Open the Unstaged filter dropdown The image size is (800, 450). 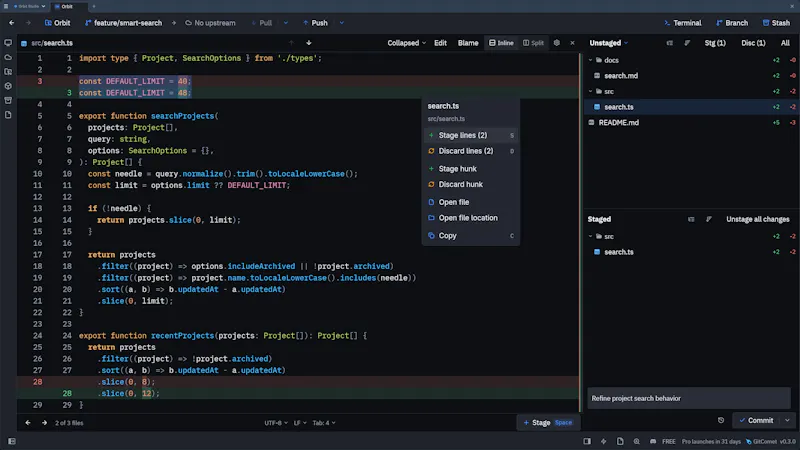[x=609, y=43]
